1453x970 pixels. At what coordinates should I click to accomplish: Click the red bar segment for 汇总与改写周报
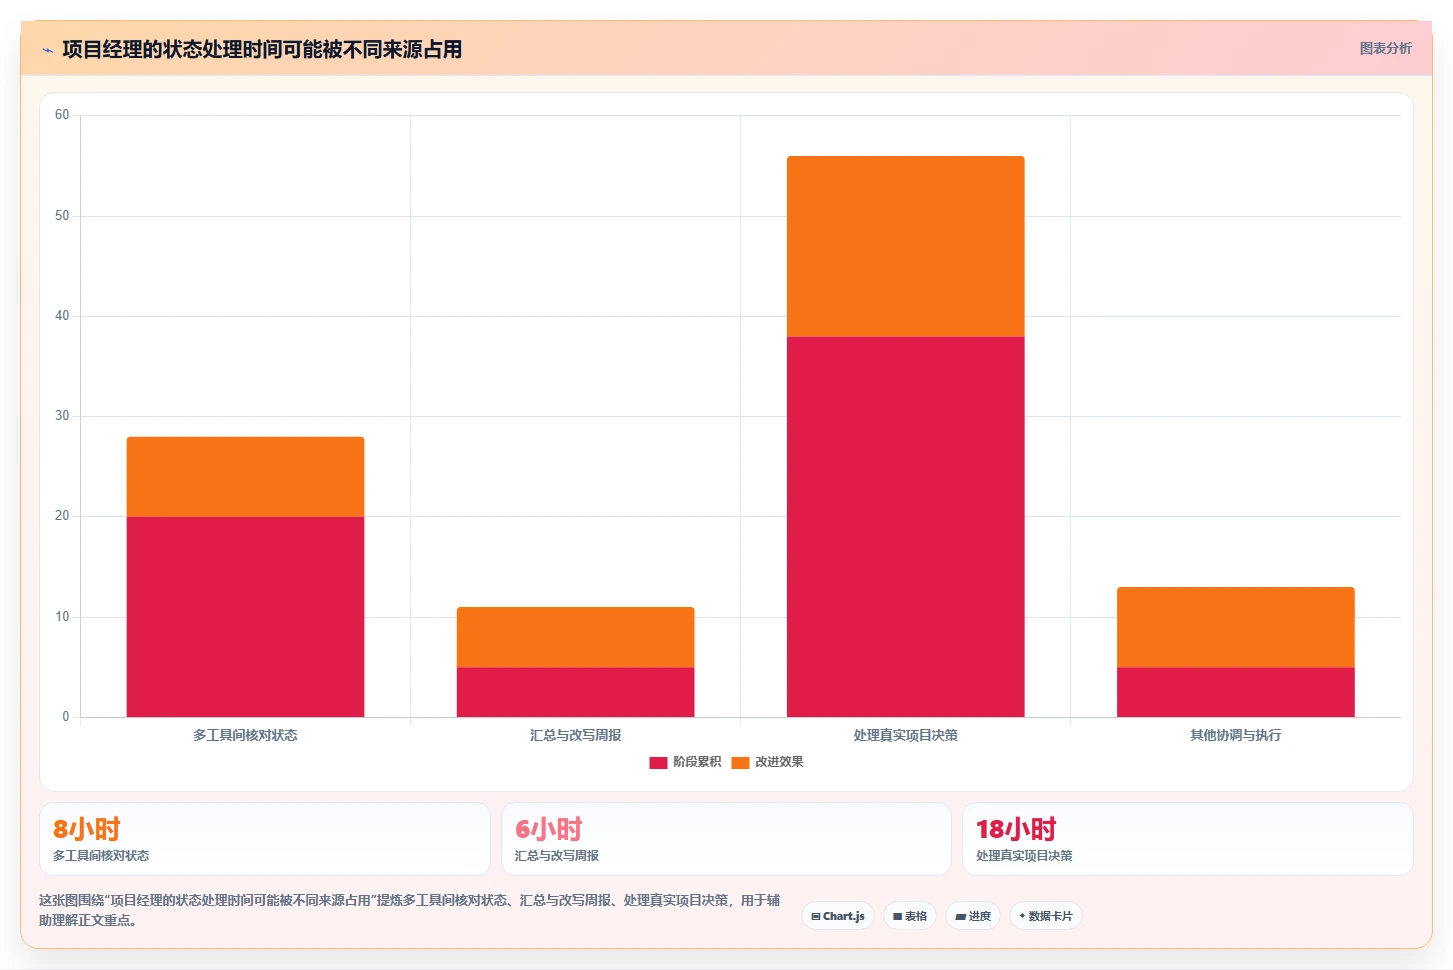coord(575,692)
